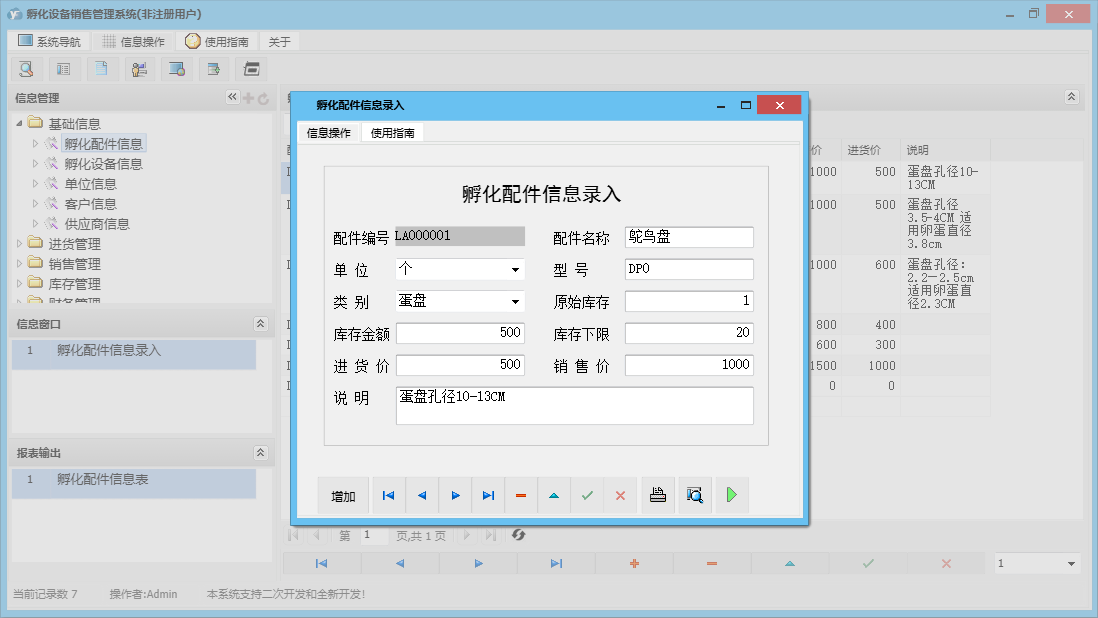The width and height of the screenshot is (1098, 618).
Task: Click into the 配件名称 text field
Action: pyautogui.click(x=688, y=238)
